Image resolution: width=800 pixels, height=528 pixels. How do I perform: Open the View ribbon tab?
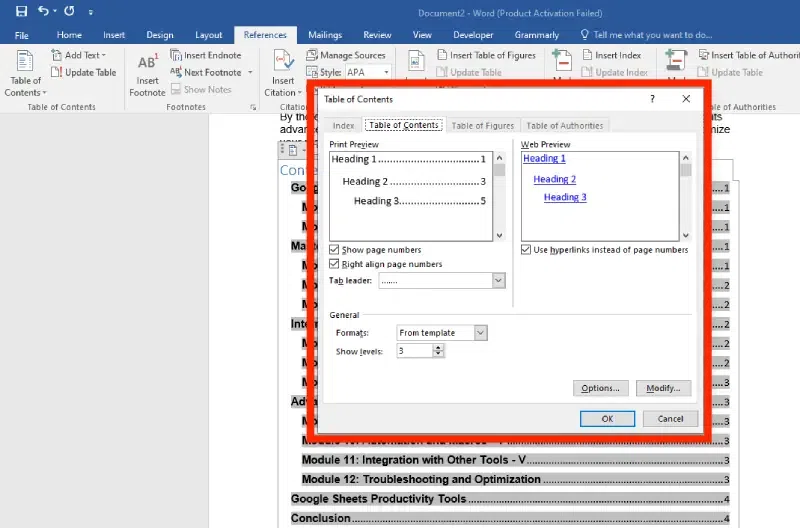422,35
